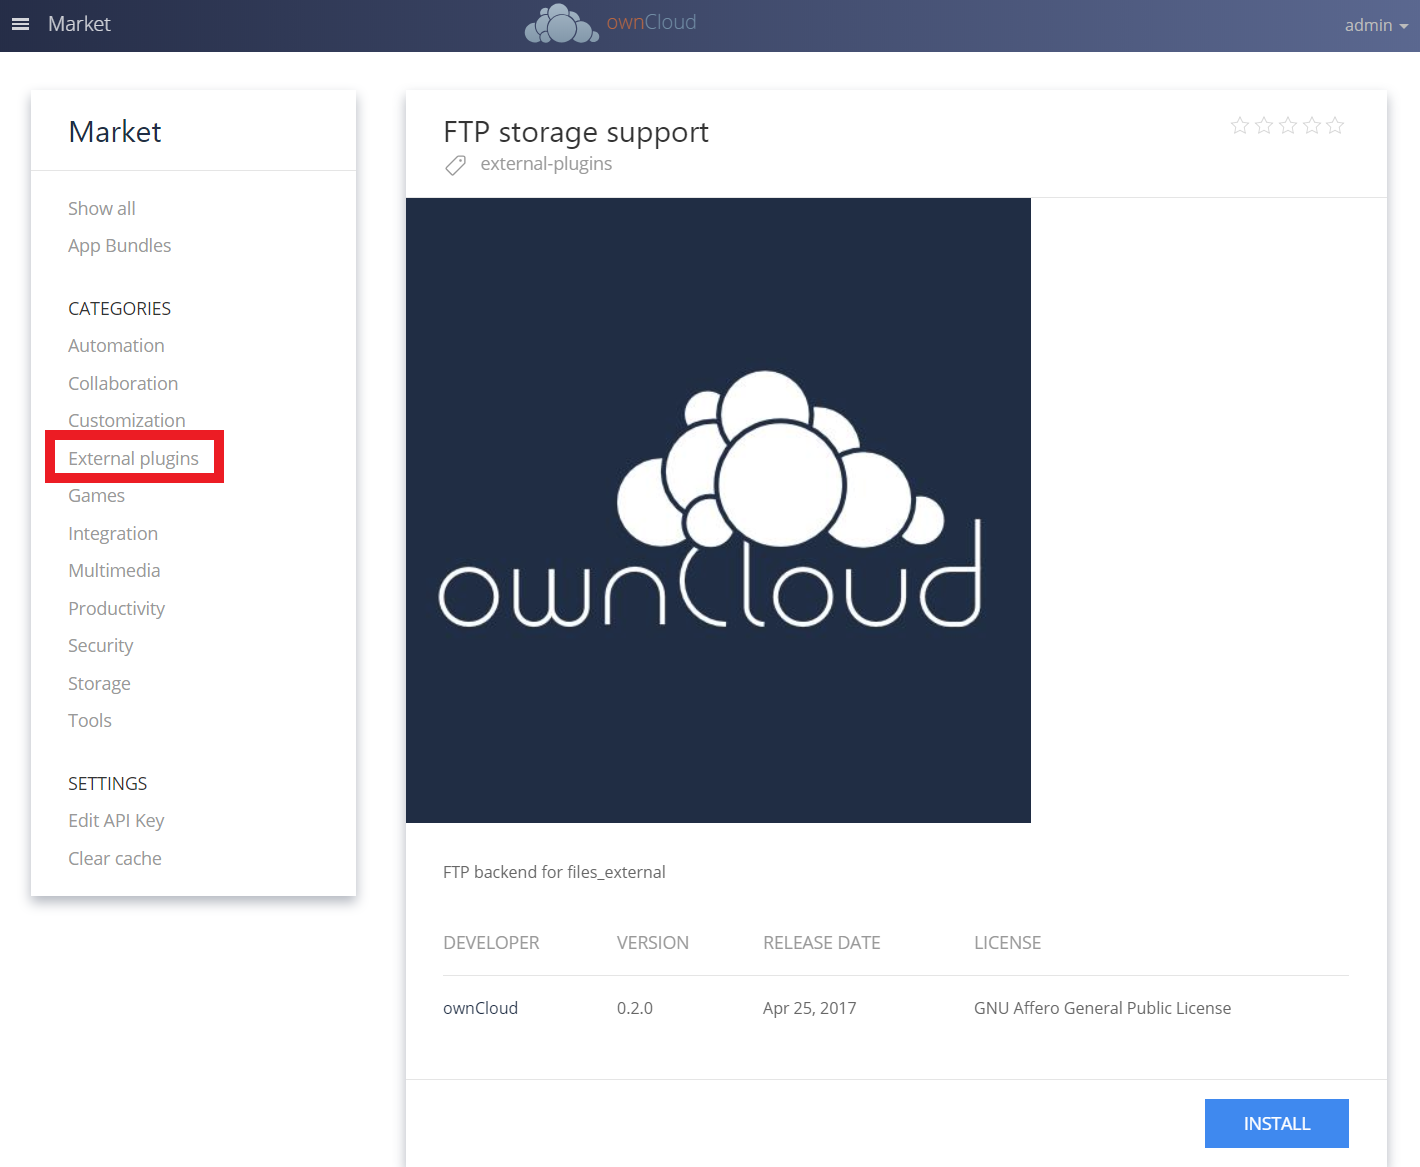Give the app a five-star rating
The width and height of the screenshot is (1420, 1167).
click(x=1335, y=125)
